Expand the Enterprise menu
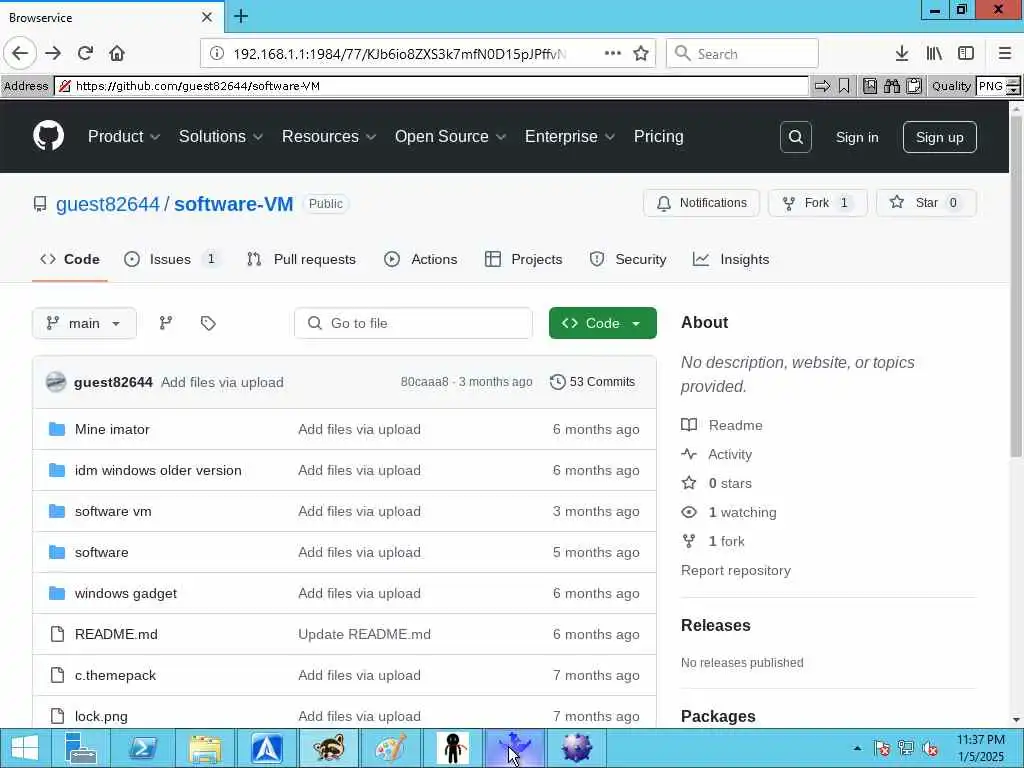 tap(569, 136)
